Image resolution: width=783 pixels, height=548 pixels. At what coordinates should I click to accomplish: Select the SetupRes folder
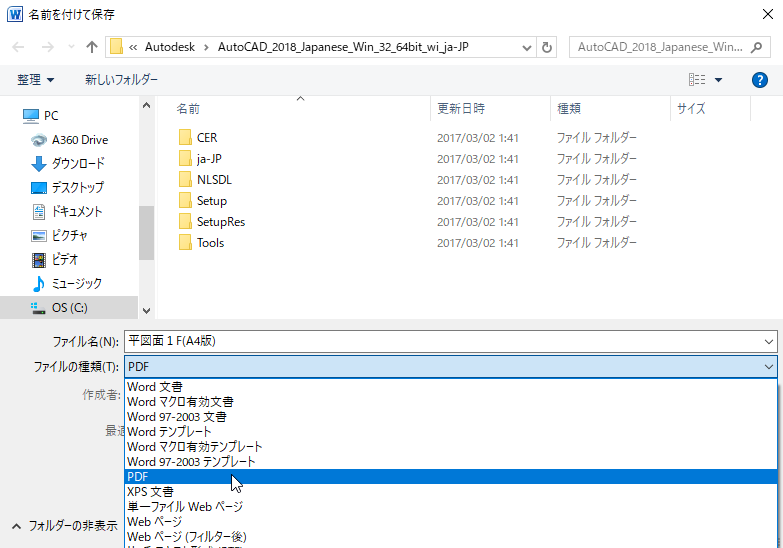(x=221, y=222)
